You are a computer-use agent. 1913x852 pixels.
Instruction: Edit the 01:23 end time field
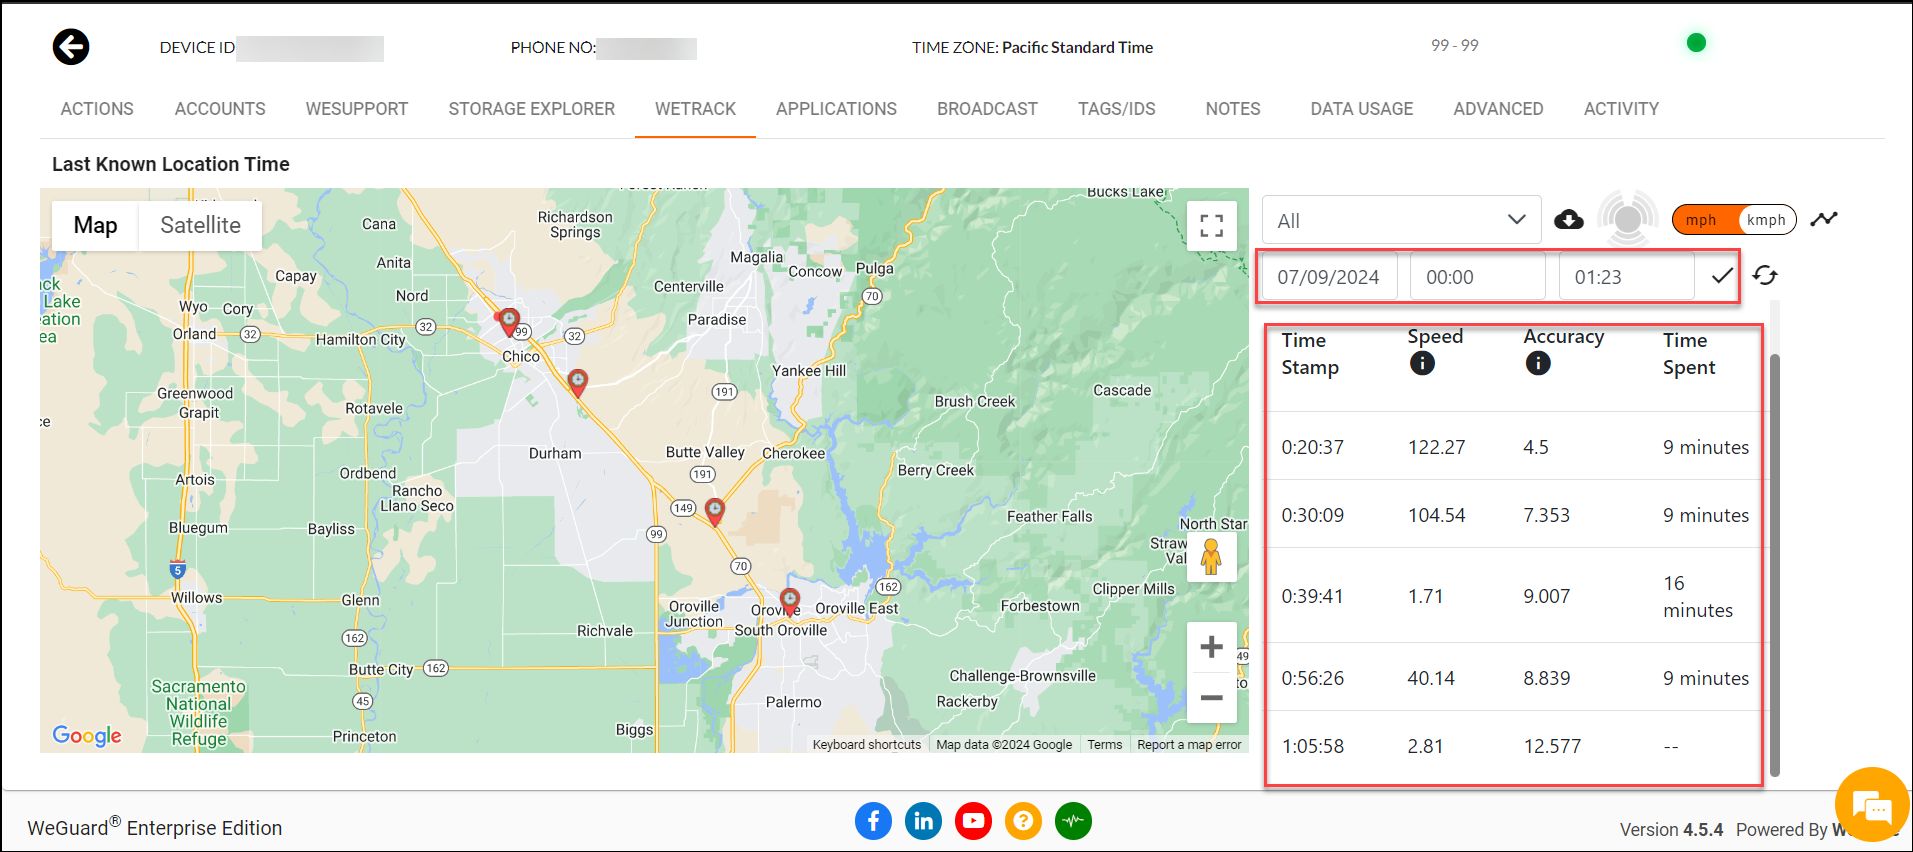[x=1626, y=277]
